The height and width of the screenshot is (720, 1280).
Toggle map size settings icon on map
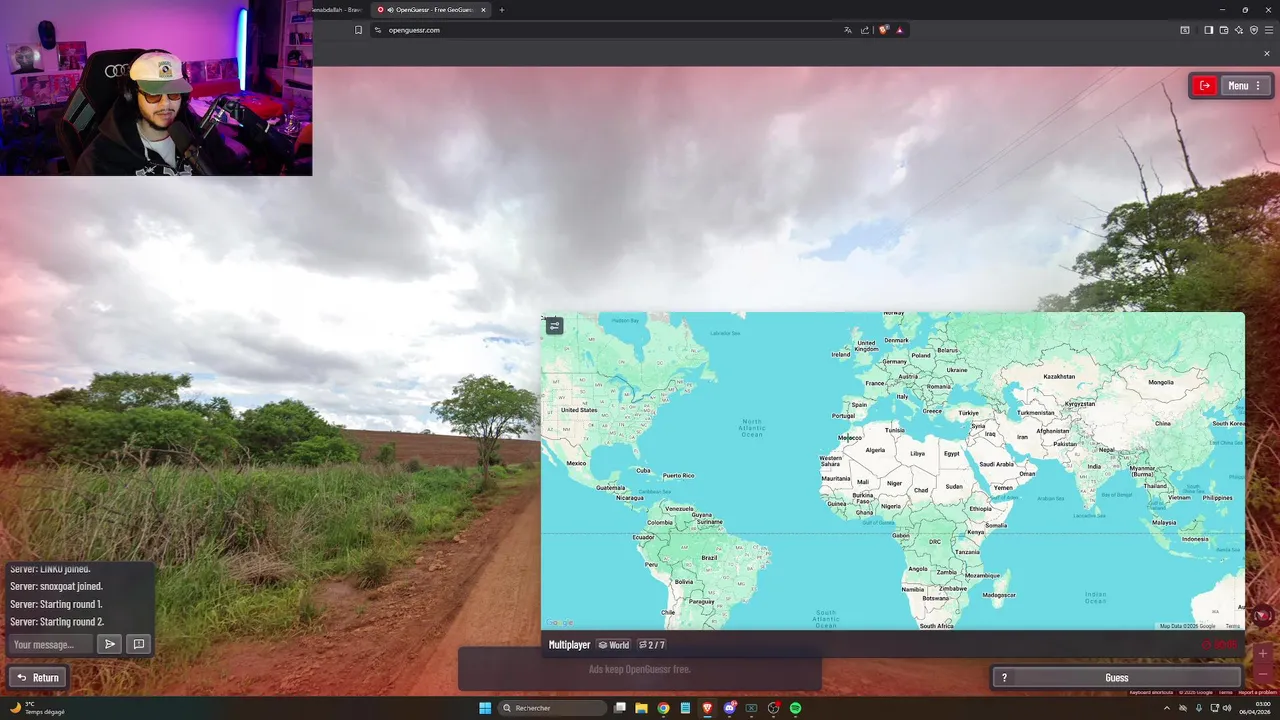point(555,325)
